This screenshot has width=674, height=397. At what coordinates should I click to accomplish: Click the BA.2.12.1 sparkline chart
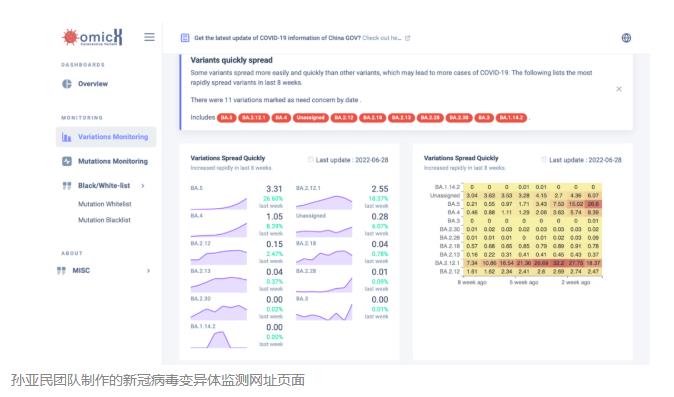pyautogui.click(x=324, y=202)
